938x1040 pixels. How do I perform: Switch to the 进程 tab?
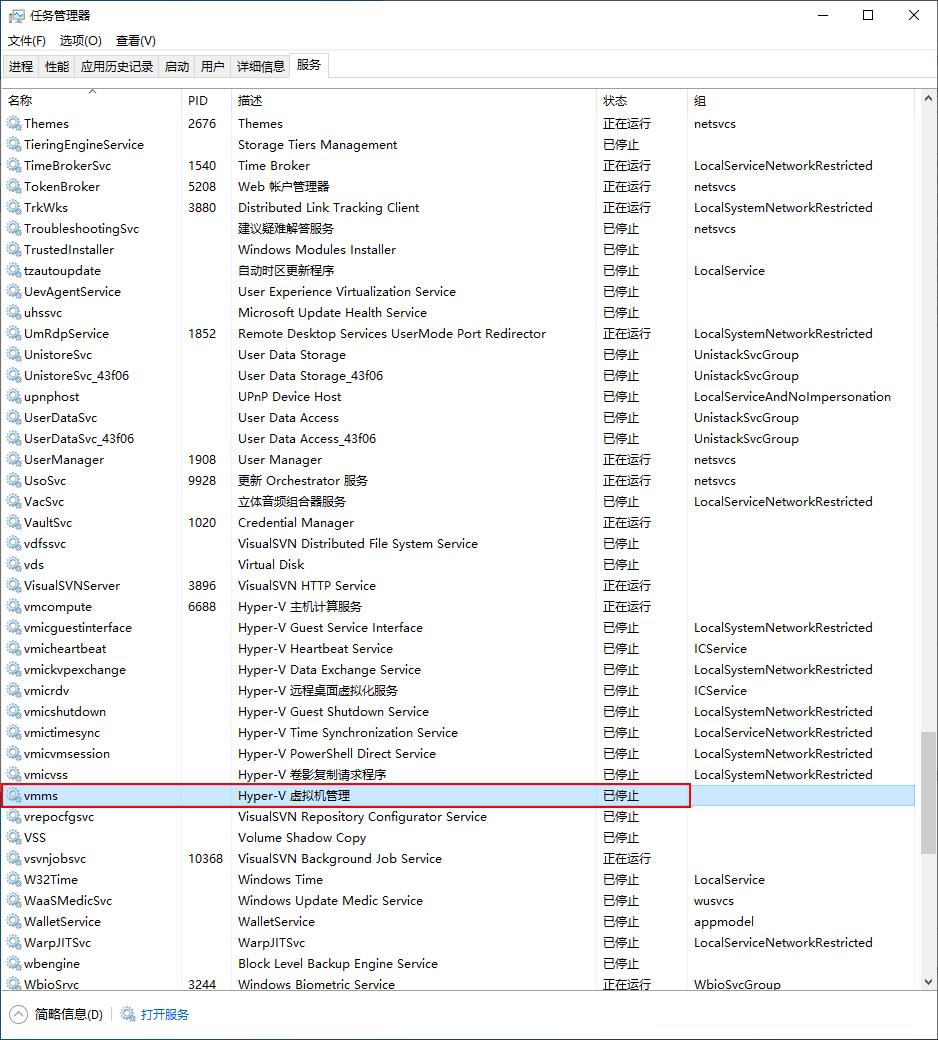click(x=21, y=66)
